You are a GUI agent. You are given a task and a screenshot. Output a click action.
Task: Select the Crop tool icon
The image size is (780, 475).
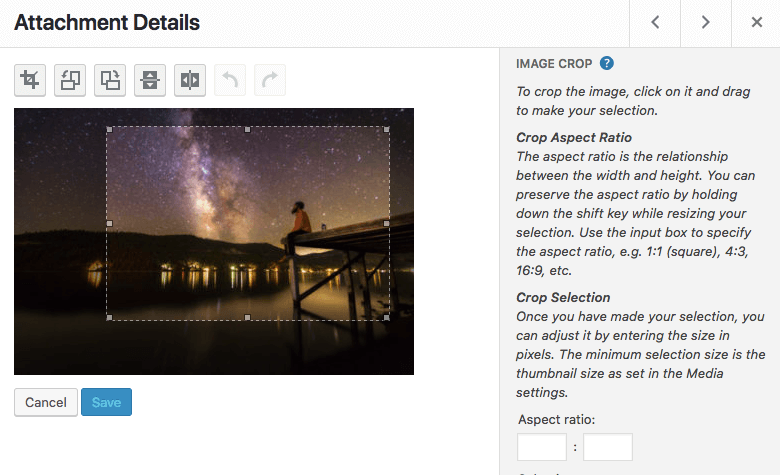coord(30,80)
